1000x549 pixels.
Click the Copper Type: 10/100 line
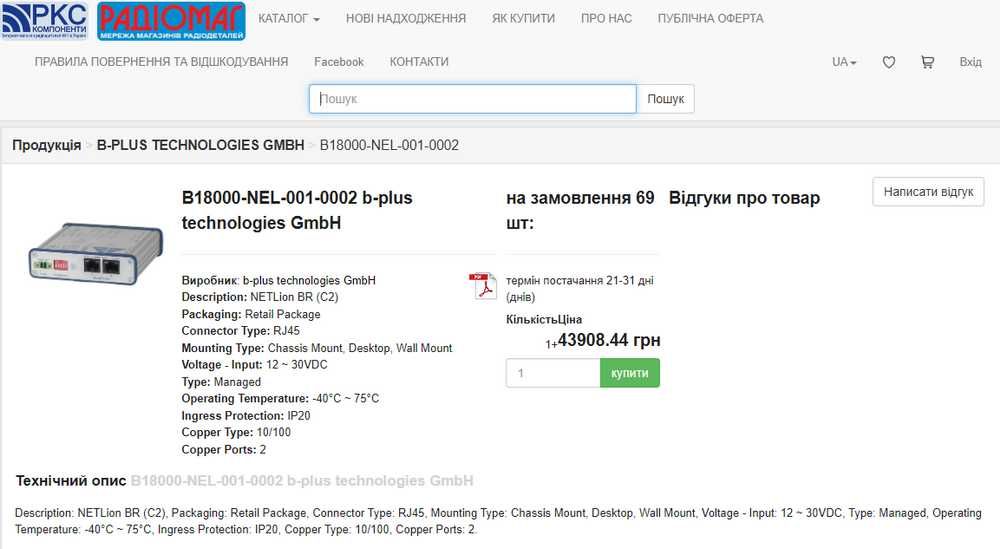click(236, 432)
